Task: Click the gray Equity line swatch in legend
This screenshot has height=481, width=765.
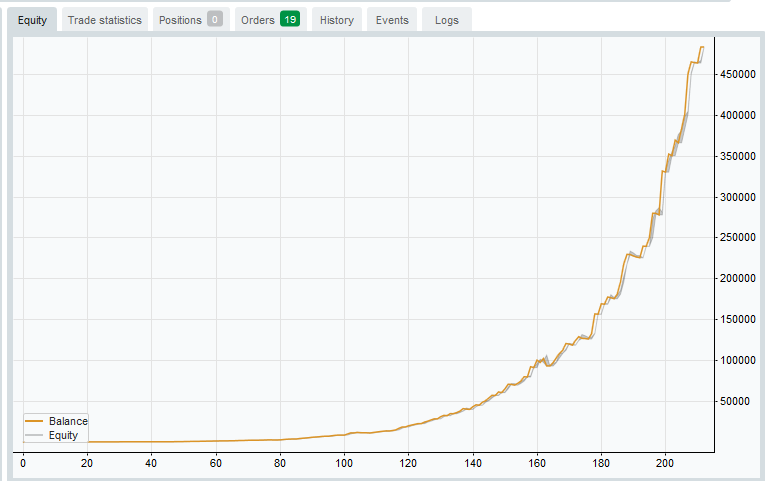Action: (x=34, y=436)
